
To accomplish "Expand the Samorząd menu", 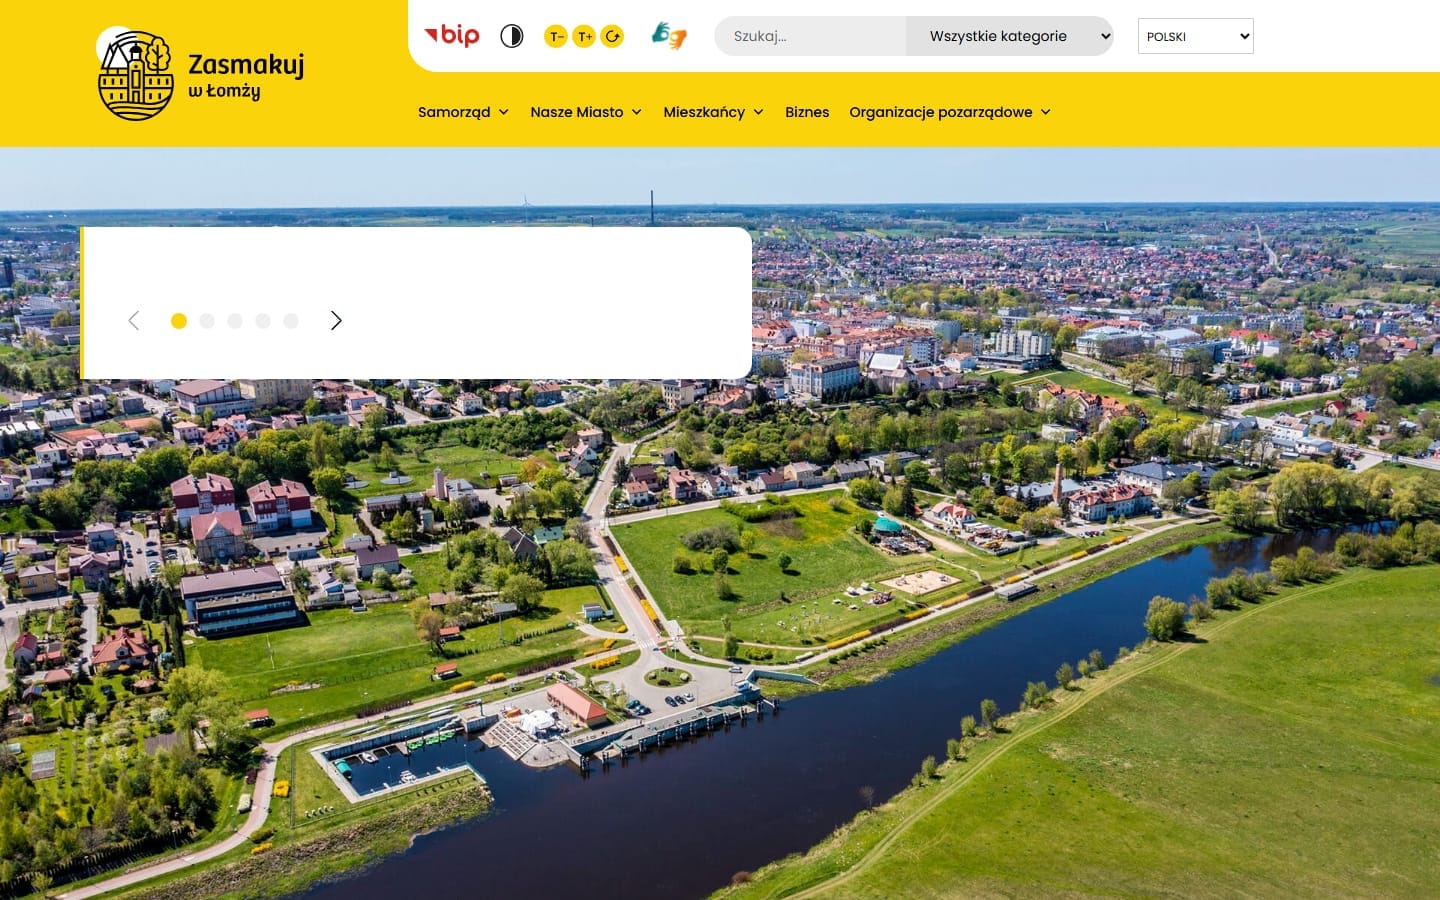I will tap(463, 112).
